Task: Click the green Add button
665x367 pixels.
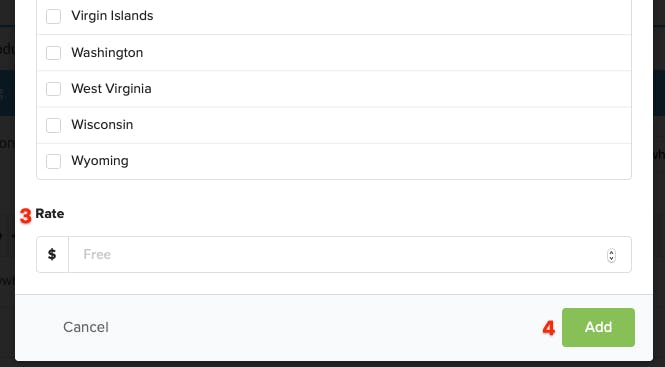Action: point(598,328)
